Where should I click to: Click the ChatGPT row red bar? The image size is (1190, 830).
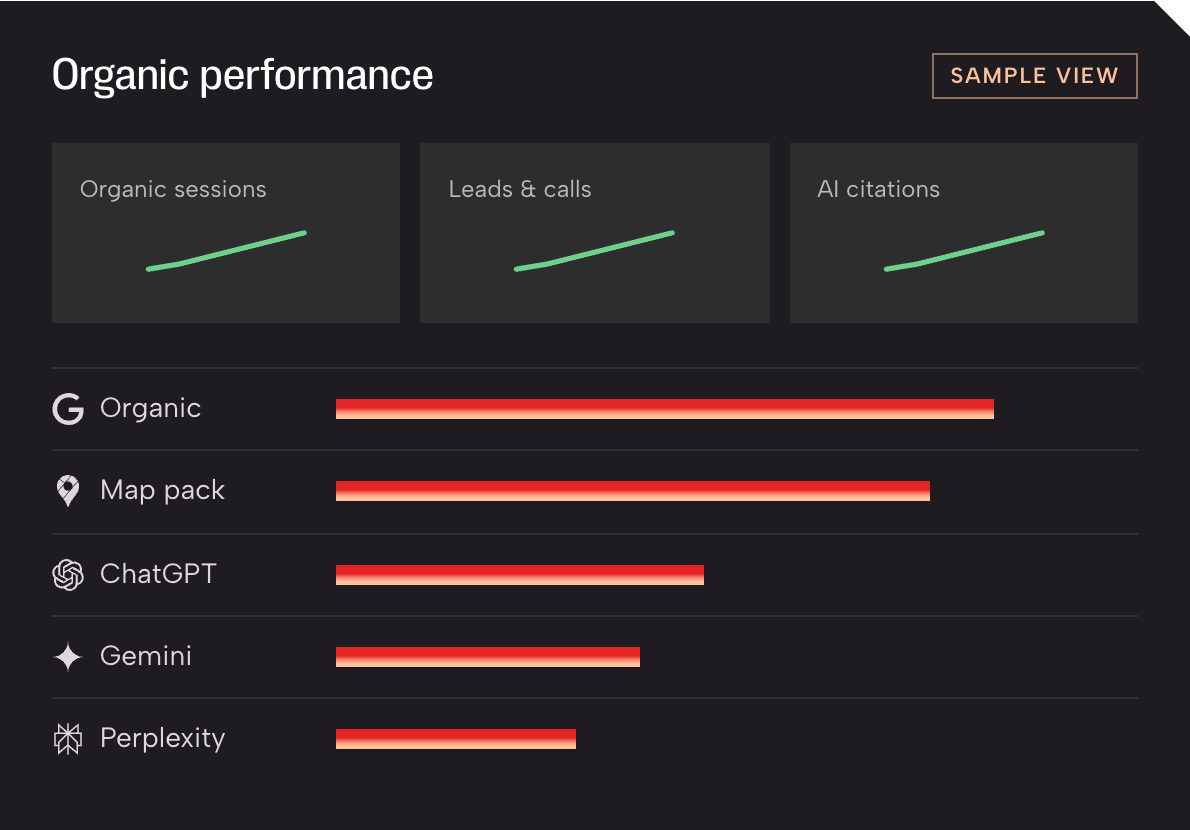(520, 575)
